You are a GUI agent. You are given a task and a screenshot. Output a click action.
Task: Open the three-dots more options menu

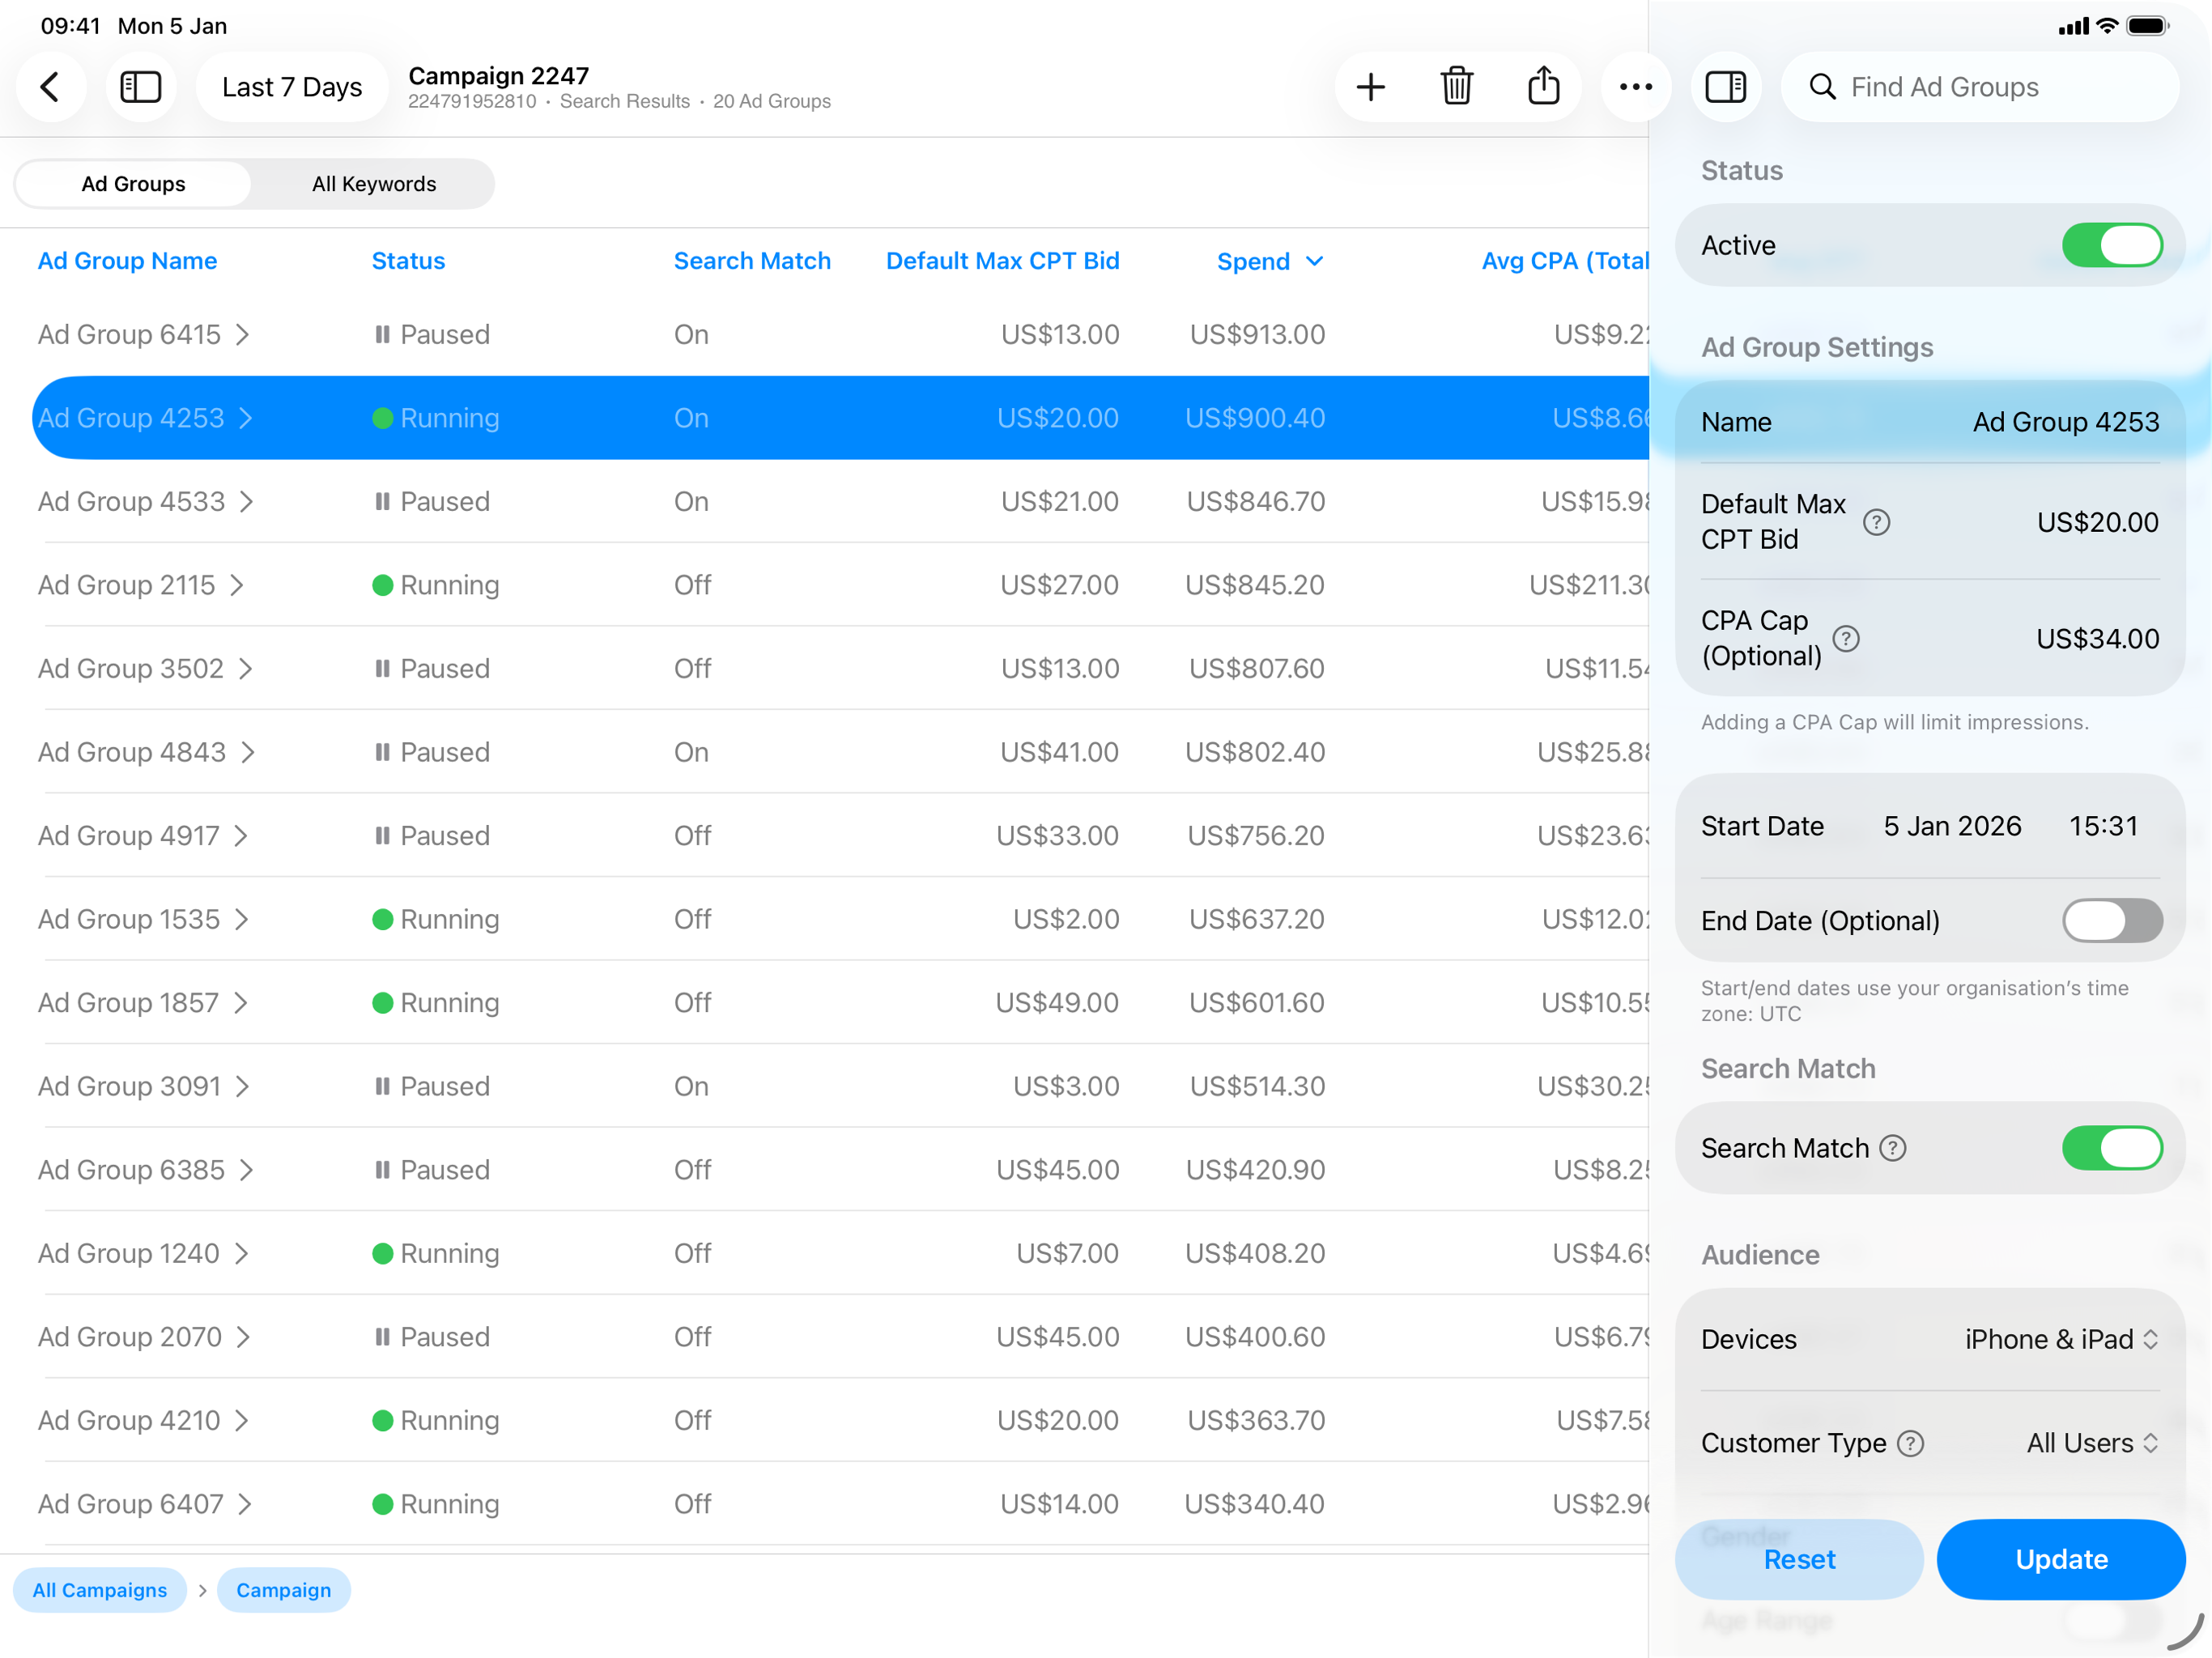(1636, 87)
